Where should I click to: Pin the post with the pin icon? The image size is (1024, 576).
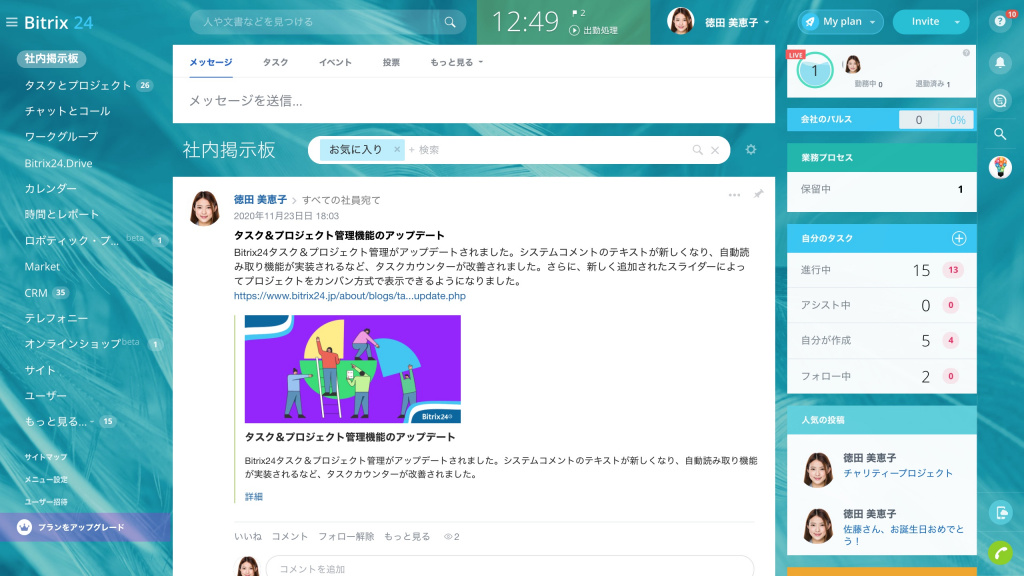click(758, 194)
